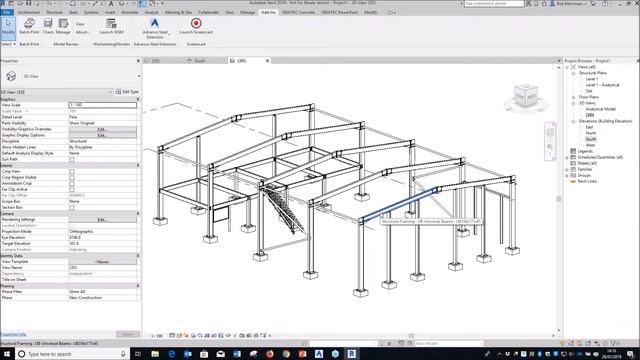Toggle the Far Clip Active checkbox
The image size is (640, 360).
(x=72, y=189)
